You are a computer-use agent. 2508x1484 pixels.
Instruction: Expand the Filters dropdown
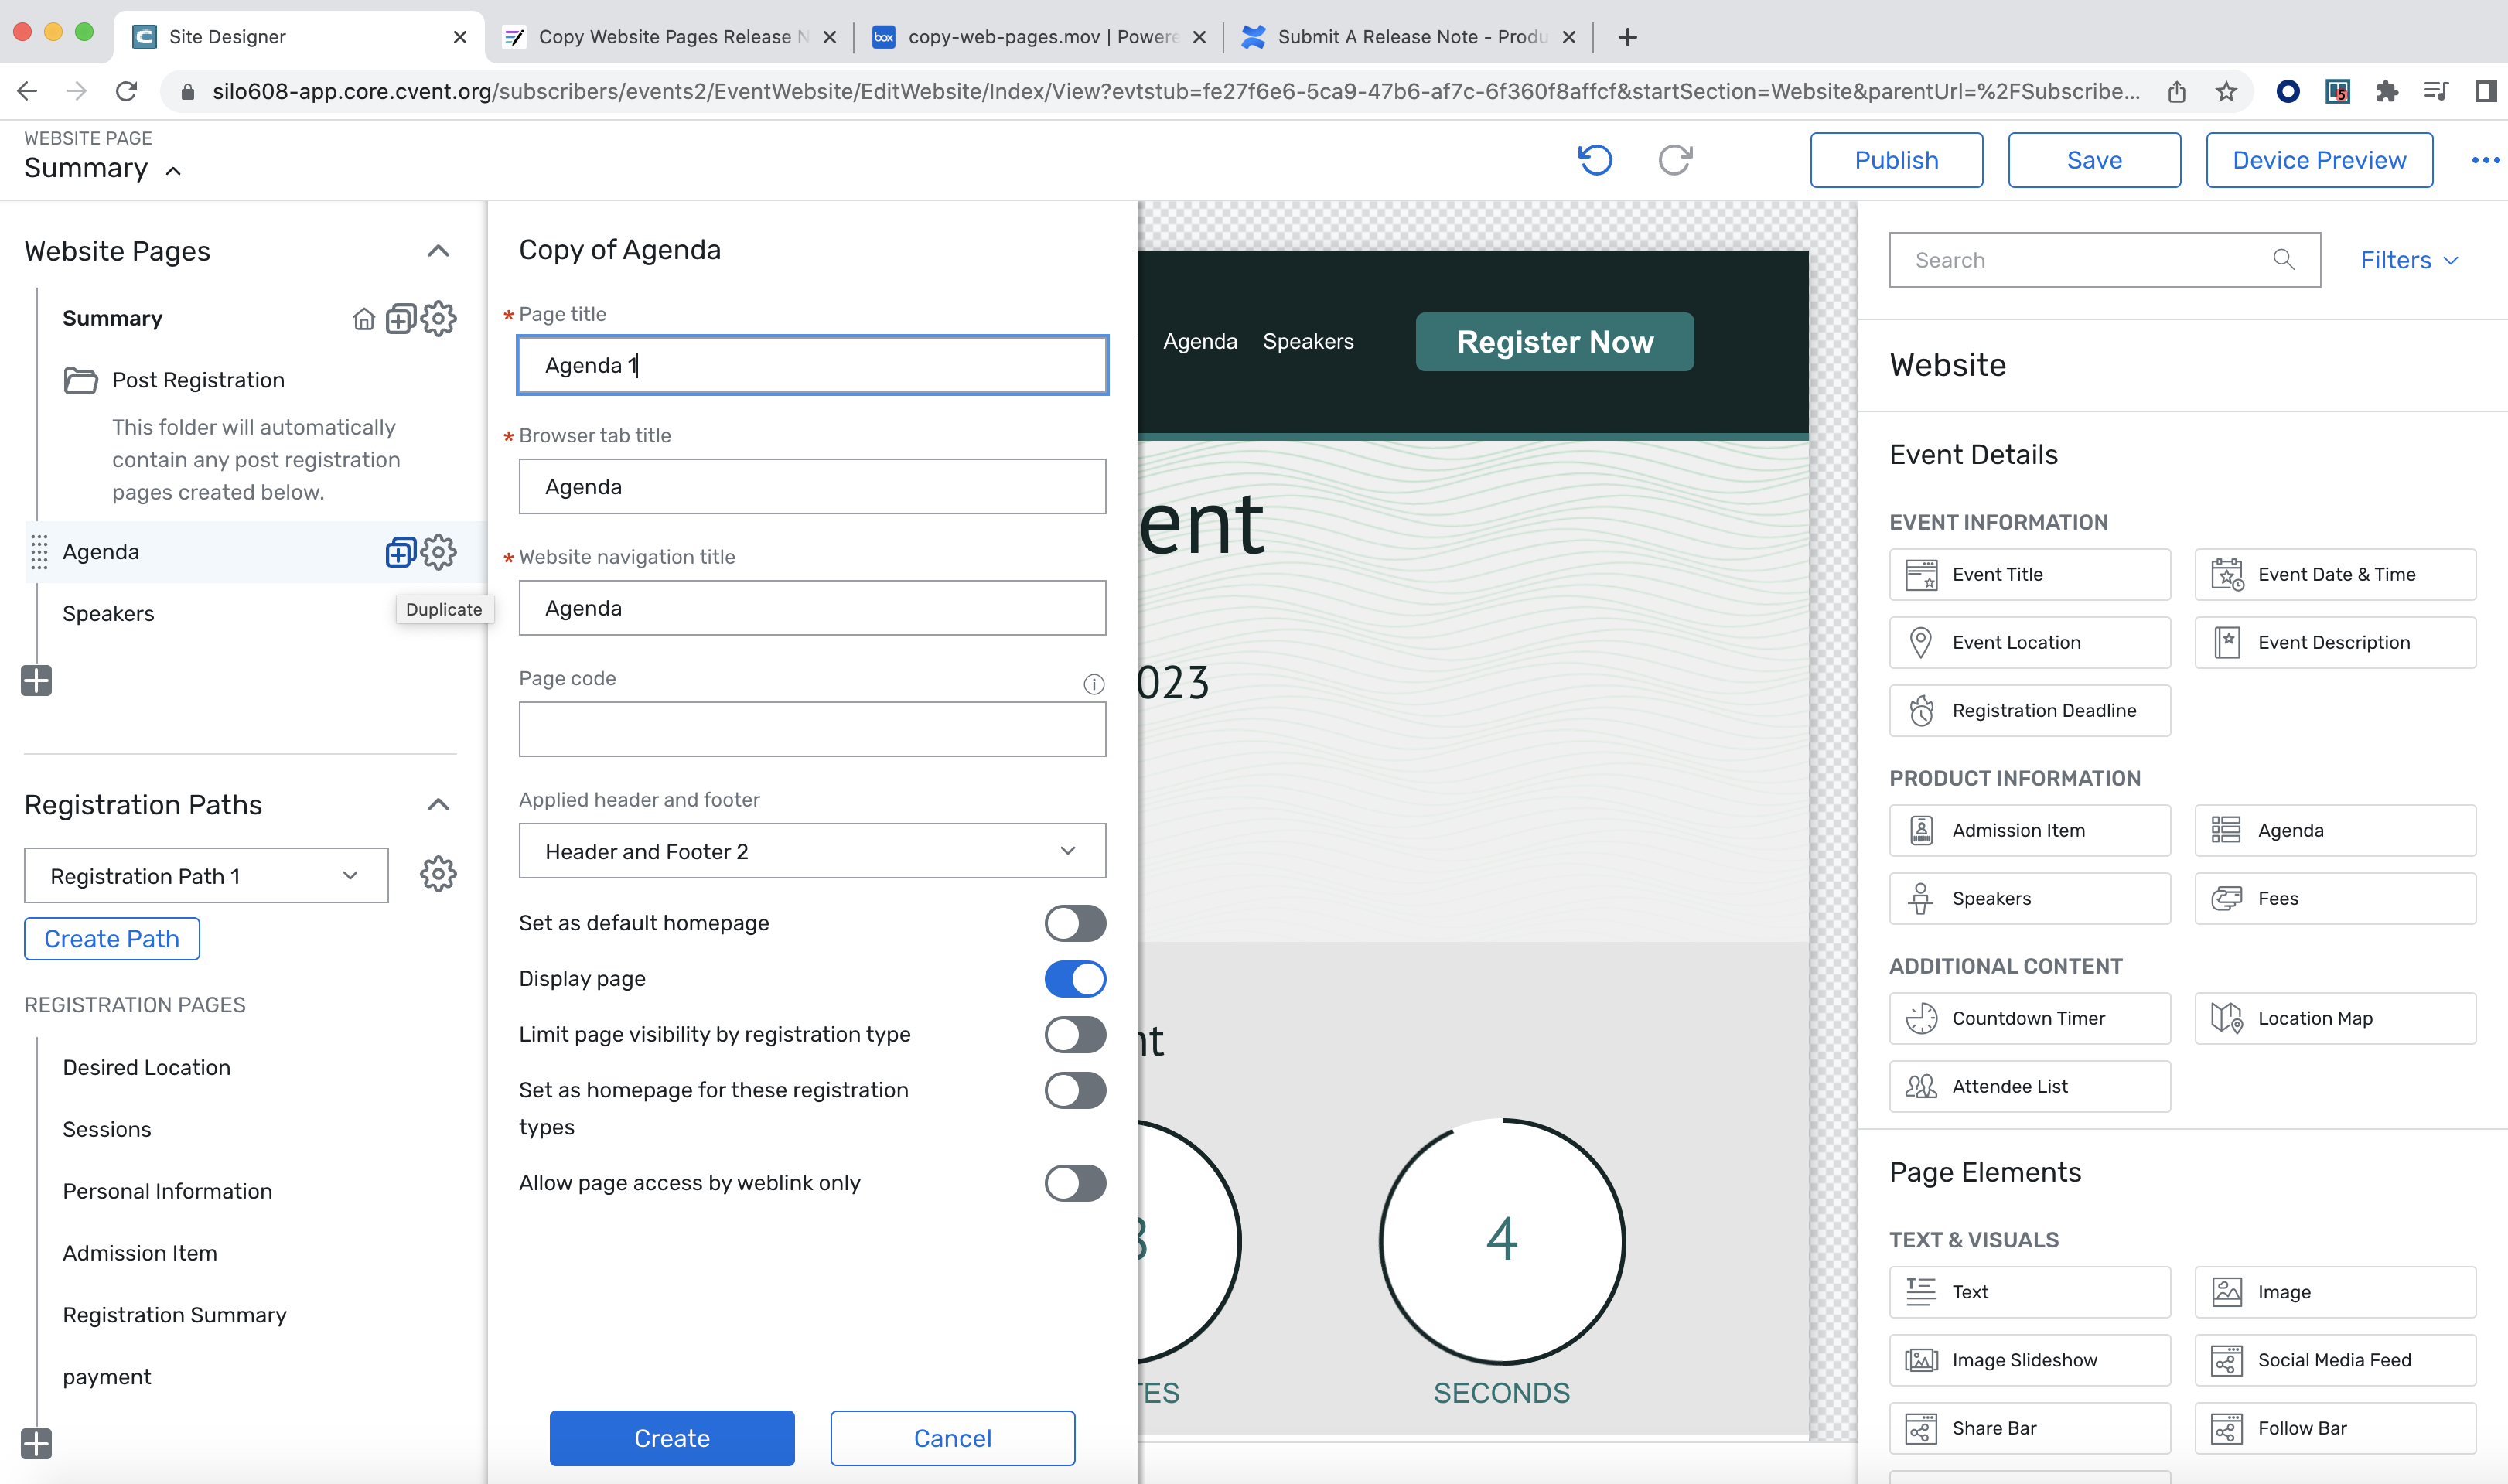[2408, 260]
